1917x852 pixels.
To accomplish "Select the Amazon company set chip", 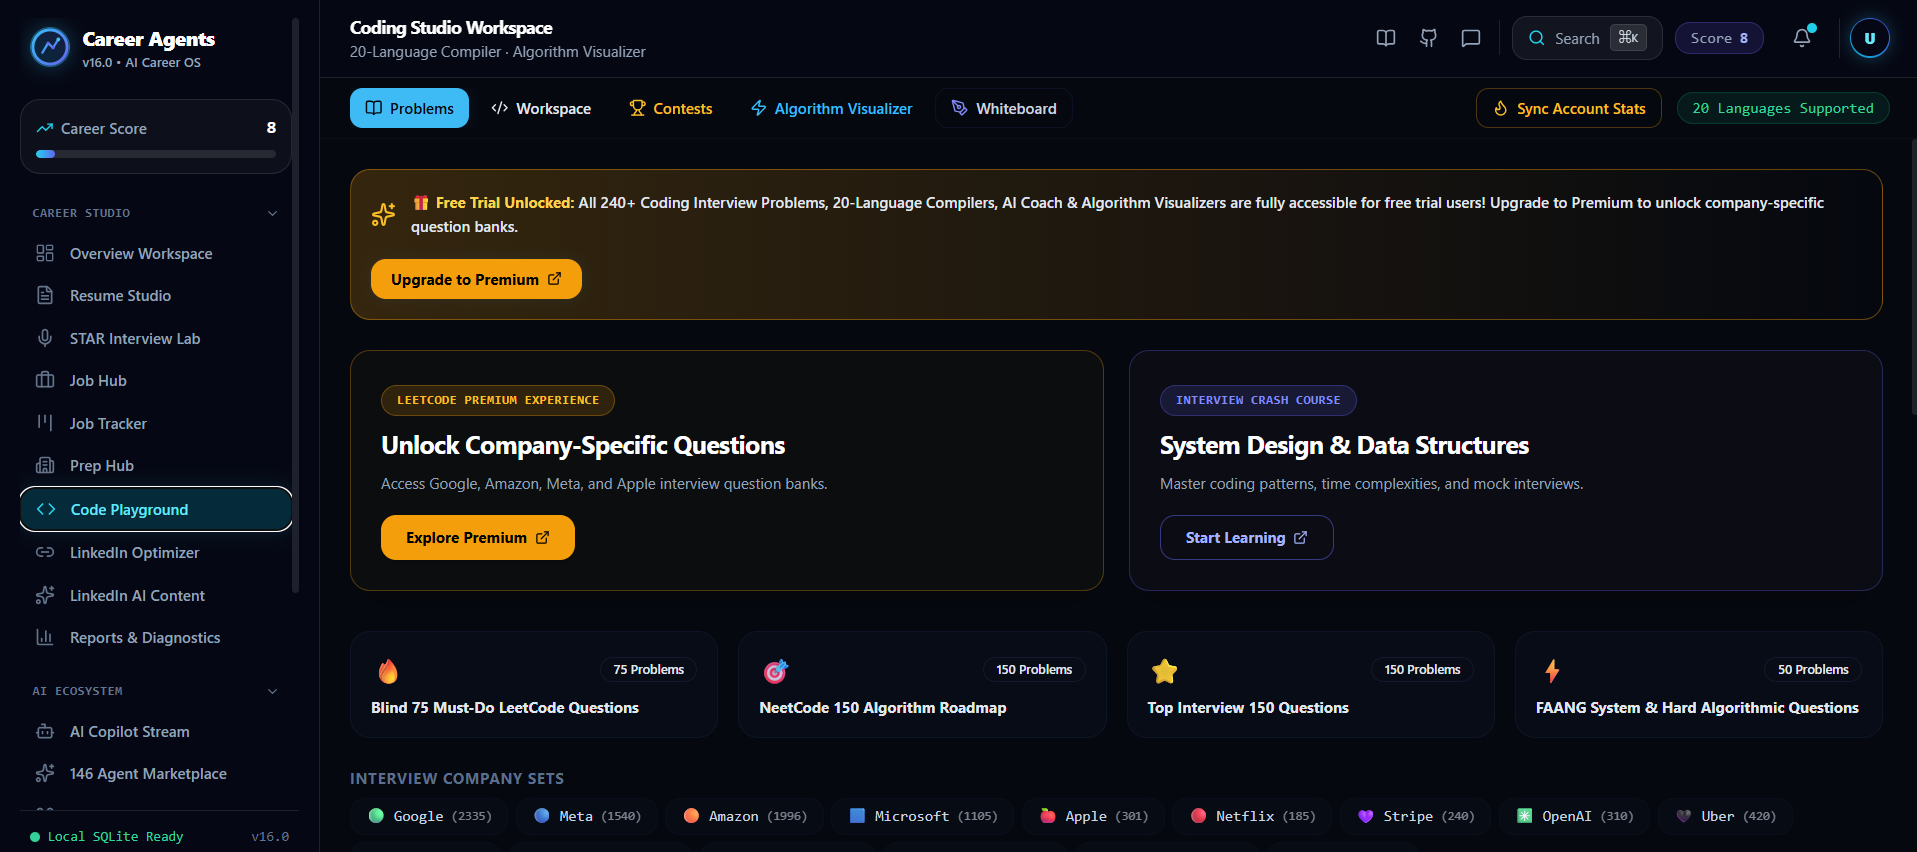I will (744, 816).
